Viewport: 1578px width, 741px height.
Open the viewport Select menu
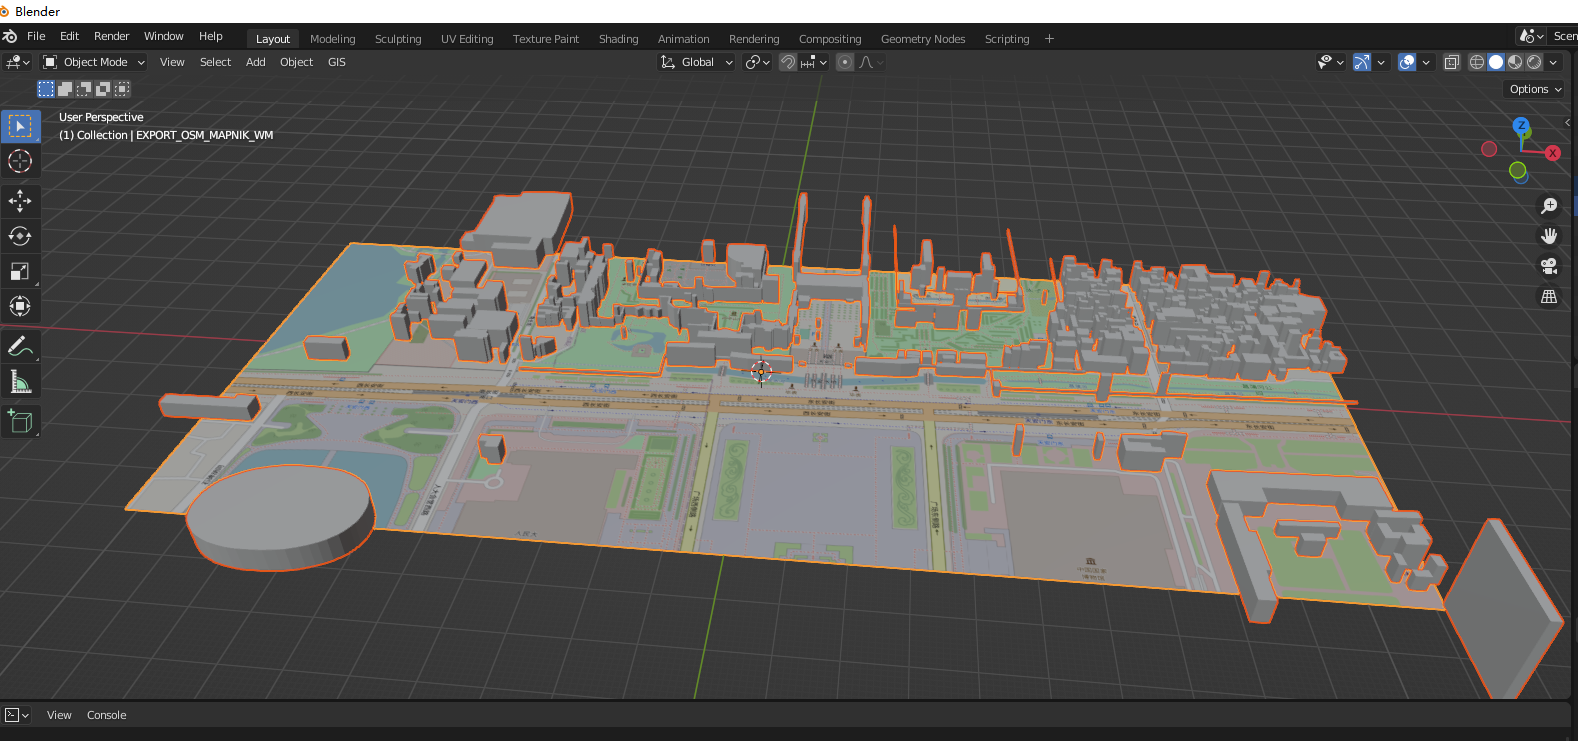tap(216, 62)
